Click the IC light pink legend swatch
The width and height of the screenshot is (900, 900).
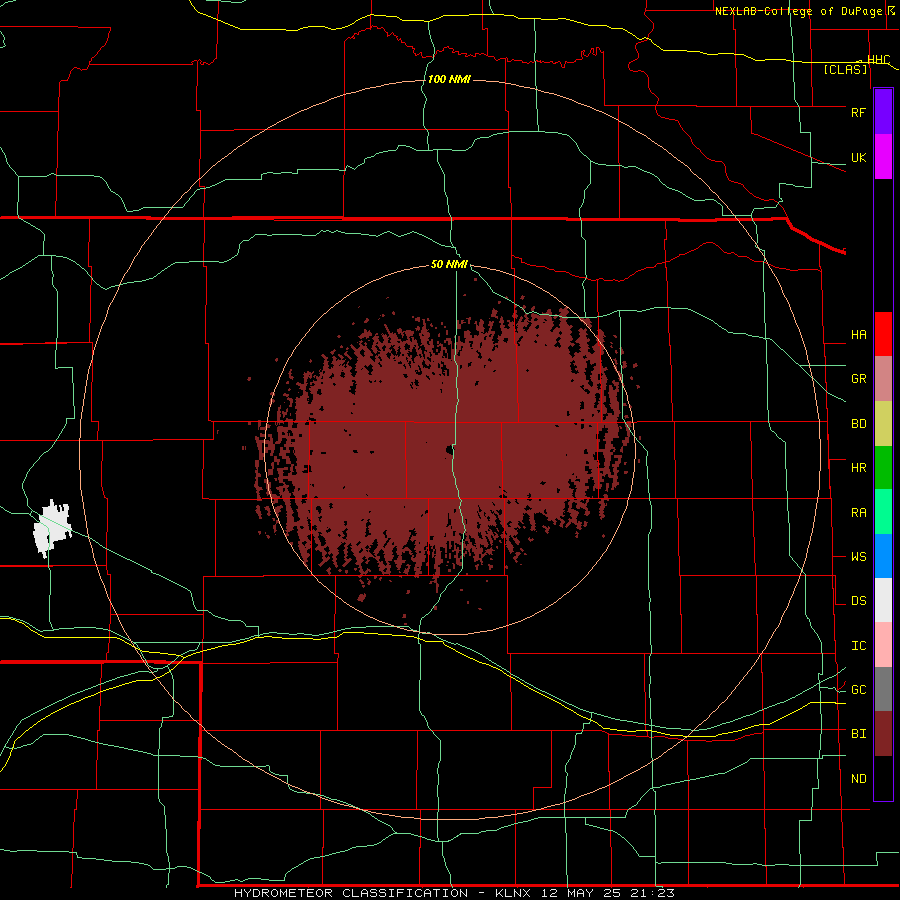coord(883,645)
